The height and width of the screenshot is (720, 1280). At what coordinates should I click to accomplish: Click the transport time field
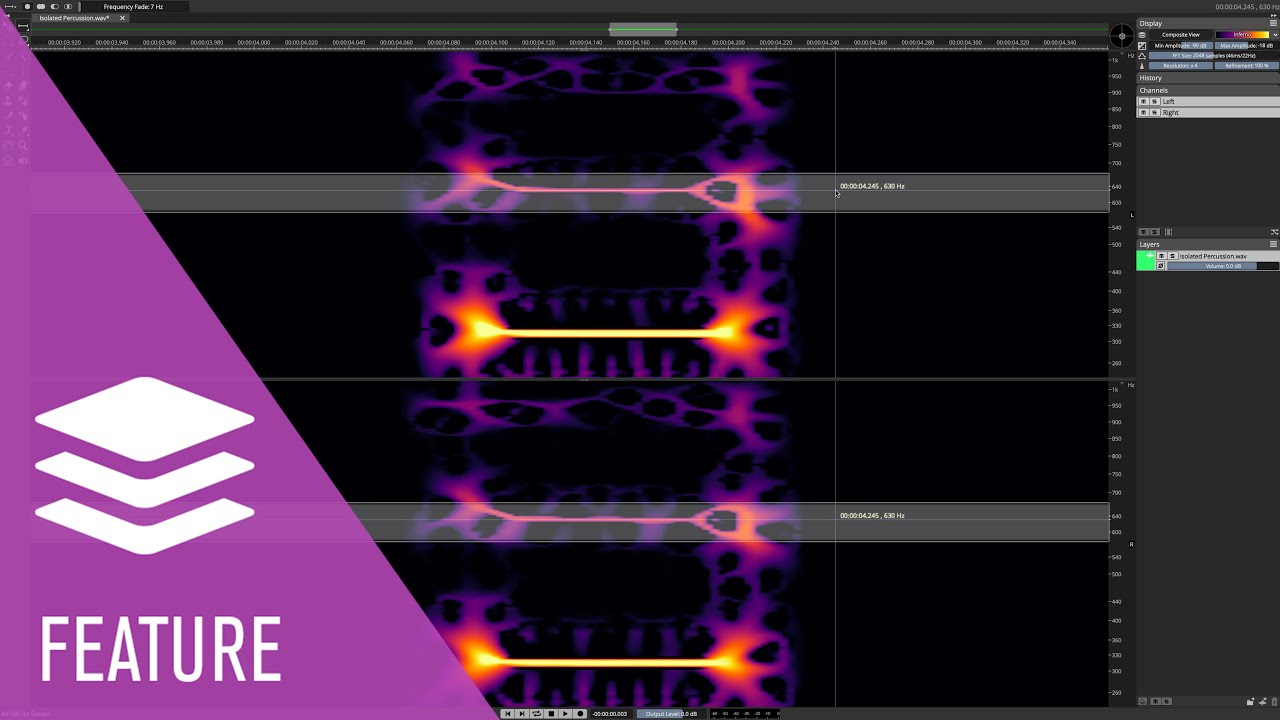tap(610, 714)
